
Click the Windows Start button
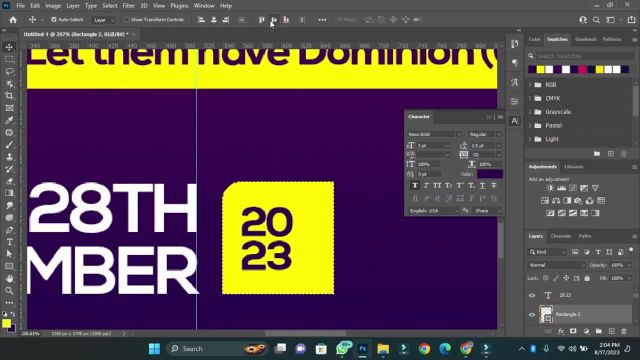(154, 349)
